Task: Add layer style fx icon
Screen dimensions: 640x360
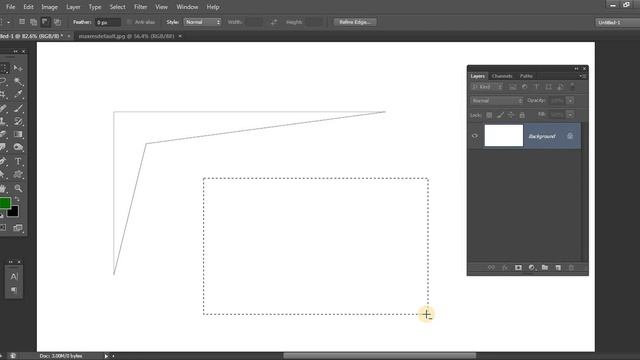Action: coord(505,268)
